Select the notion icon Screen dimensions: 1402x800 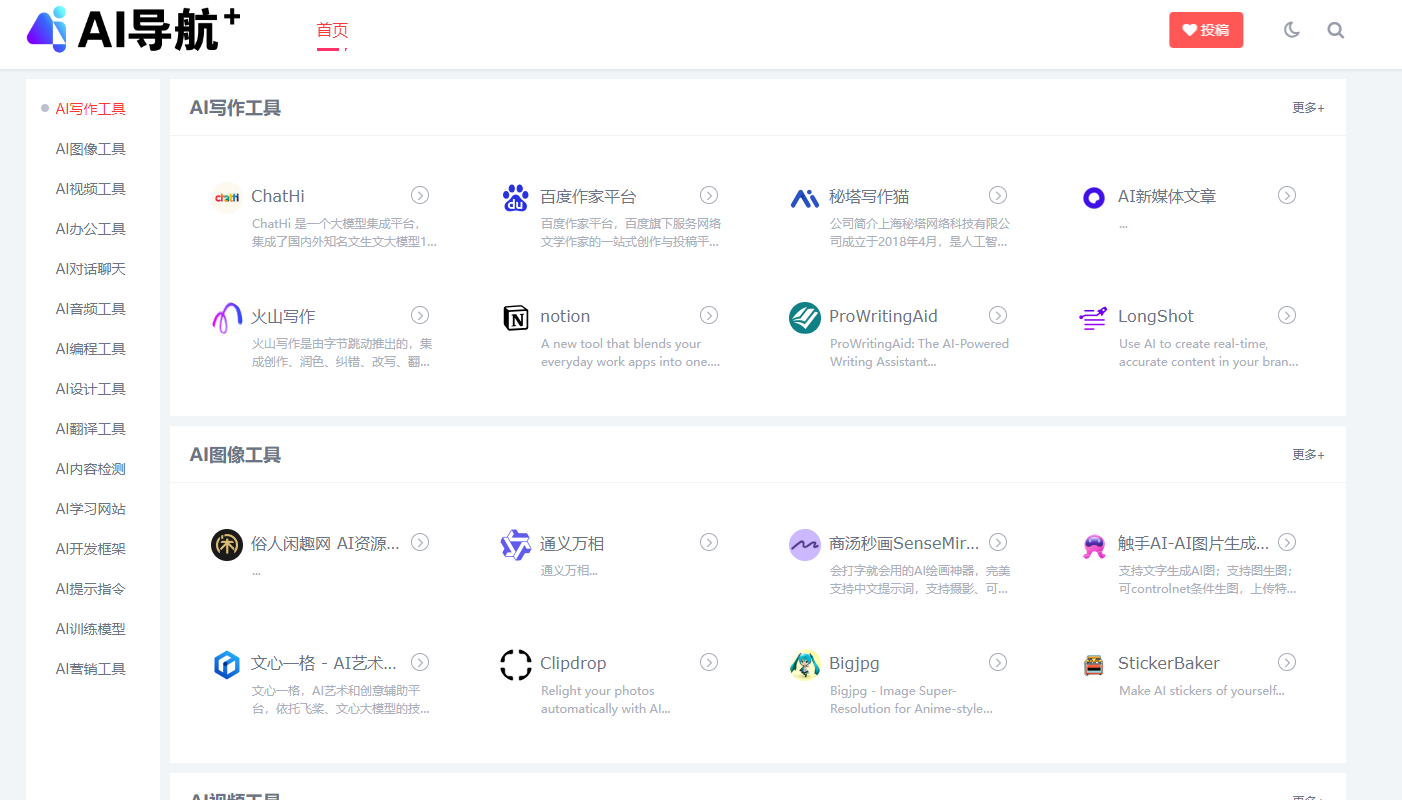pyautogui.click(x=515, y=317)
